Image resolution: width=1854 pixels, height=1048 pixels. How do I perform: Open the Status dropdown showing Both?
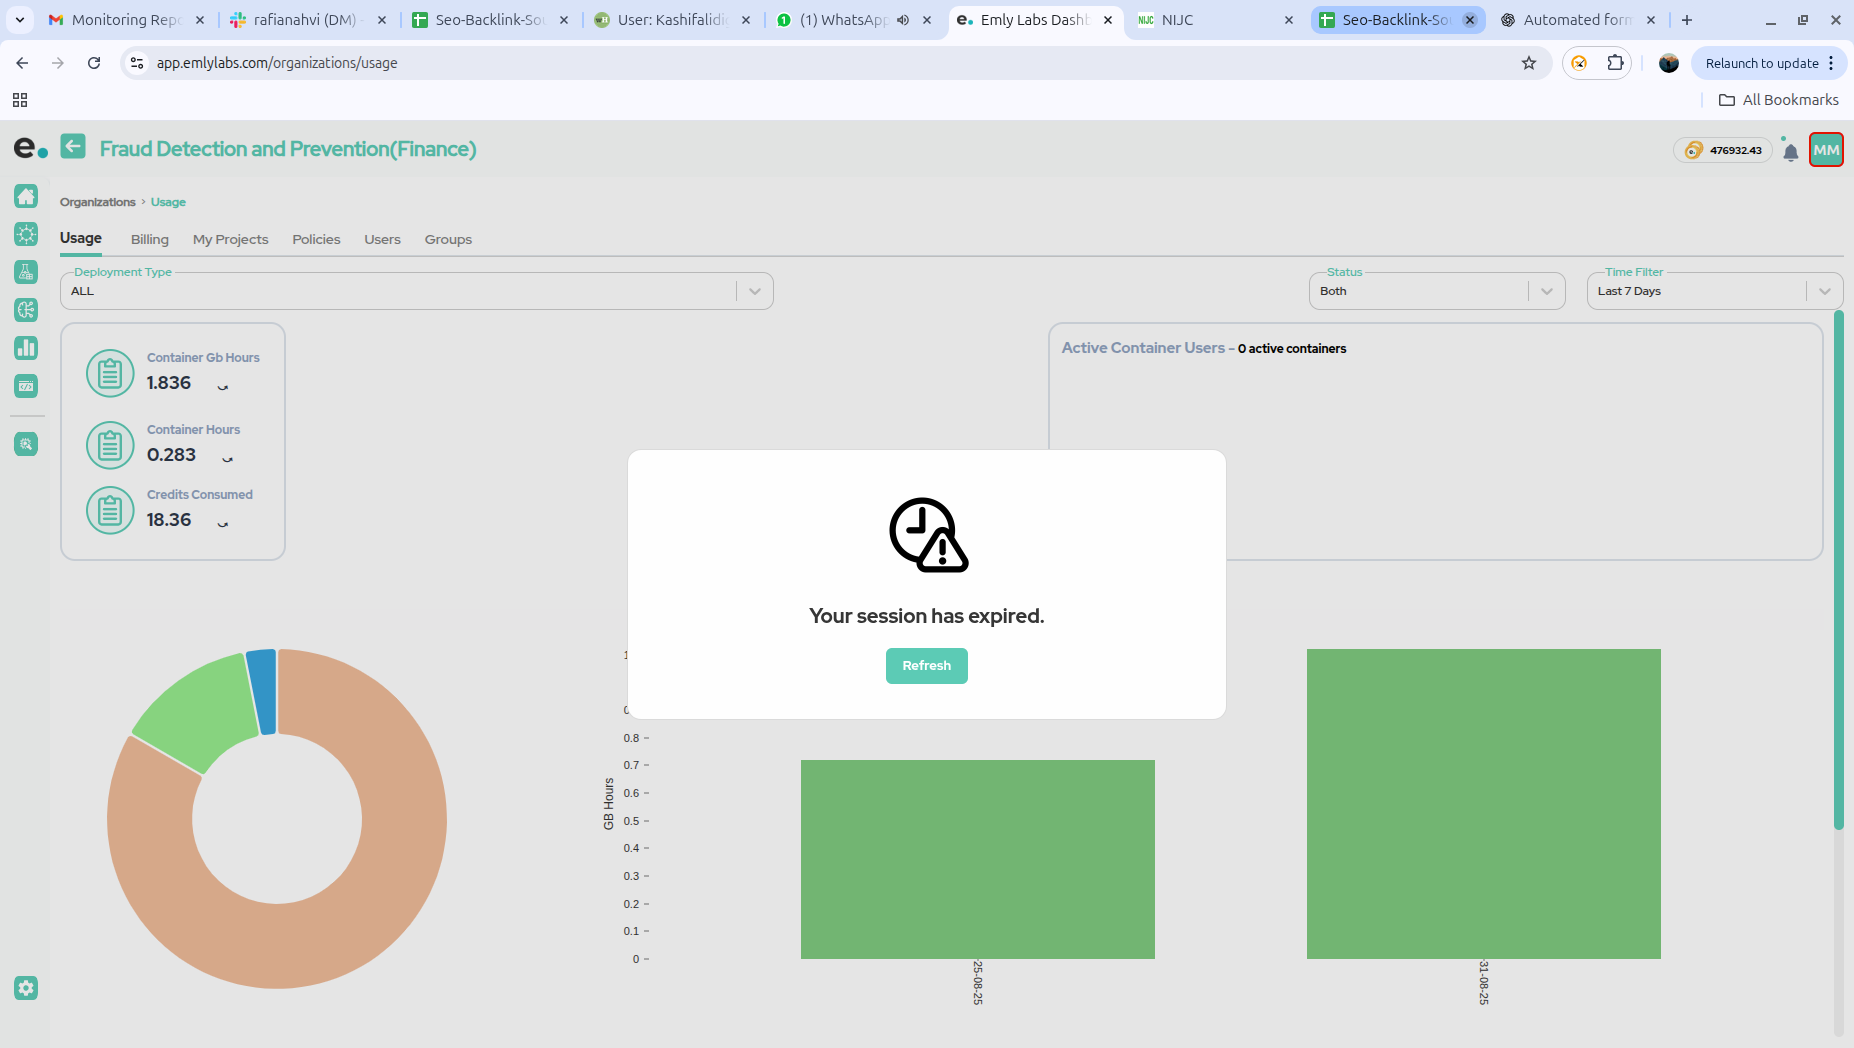[x=1437, y=291]
